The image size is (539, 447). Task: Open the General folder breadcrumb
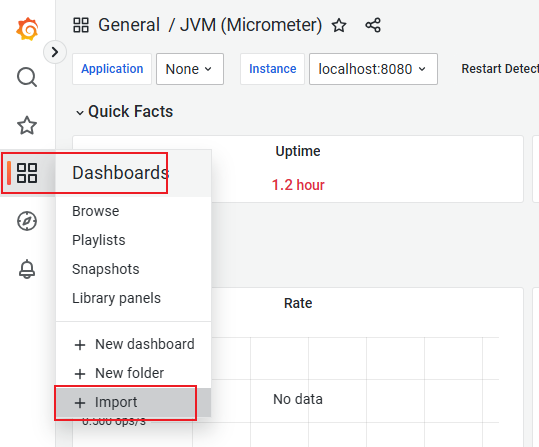(x=129, y=25)
